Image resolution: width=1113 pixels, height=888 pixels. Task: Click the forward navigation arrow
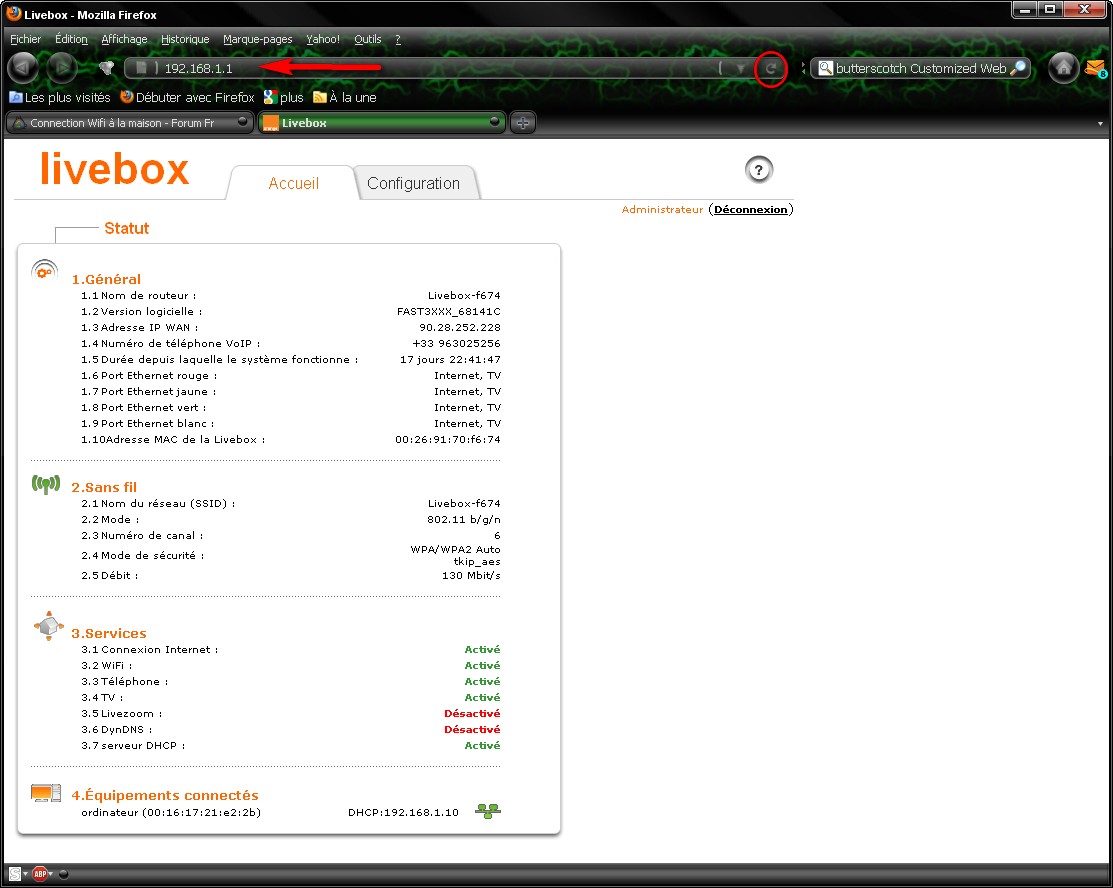62,68
